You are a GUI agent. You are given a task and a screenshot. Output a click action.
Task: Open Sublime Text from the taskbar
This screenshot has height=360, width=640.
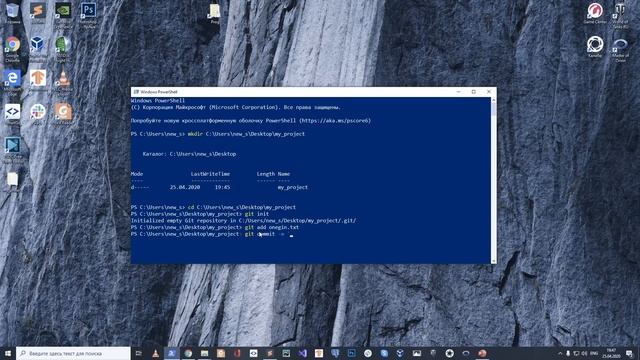(x=270, y=353)
